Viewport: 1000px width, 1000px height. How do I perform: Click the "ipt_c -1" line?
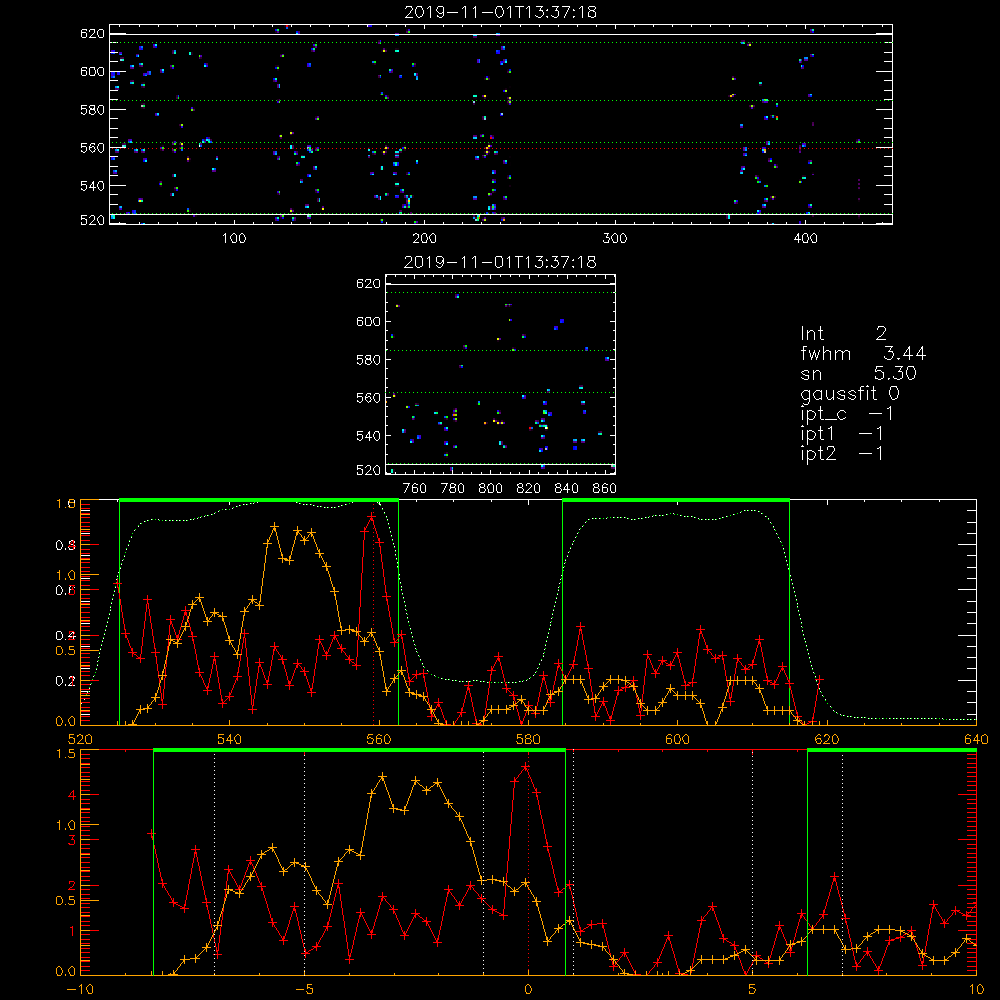coord(847,414)
